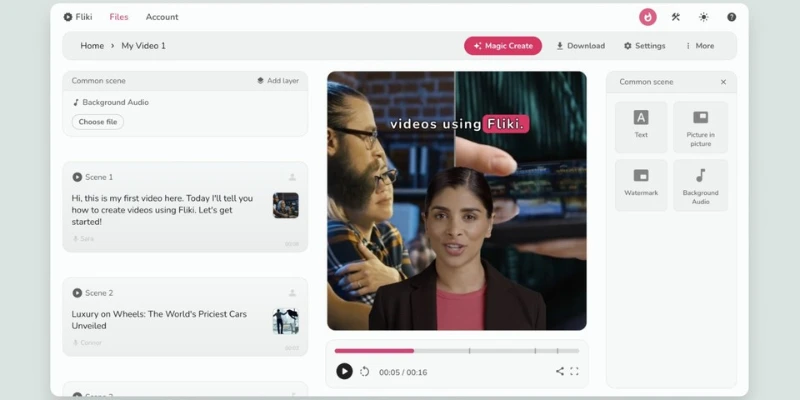
Task: Click the pink flame credits icon
Action: [647, 17]
